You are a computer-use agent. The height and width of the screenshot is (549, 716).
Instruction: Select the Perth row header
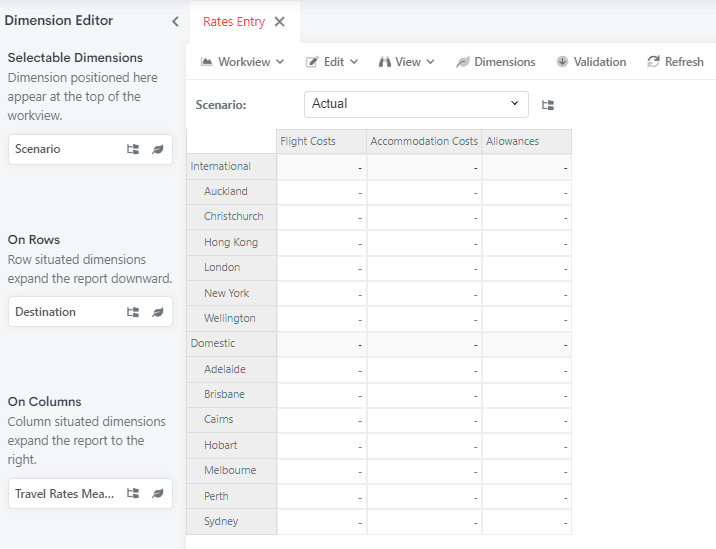point(232,496)
